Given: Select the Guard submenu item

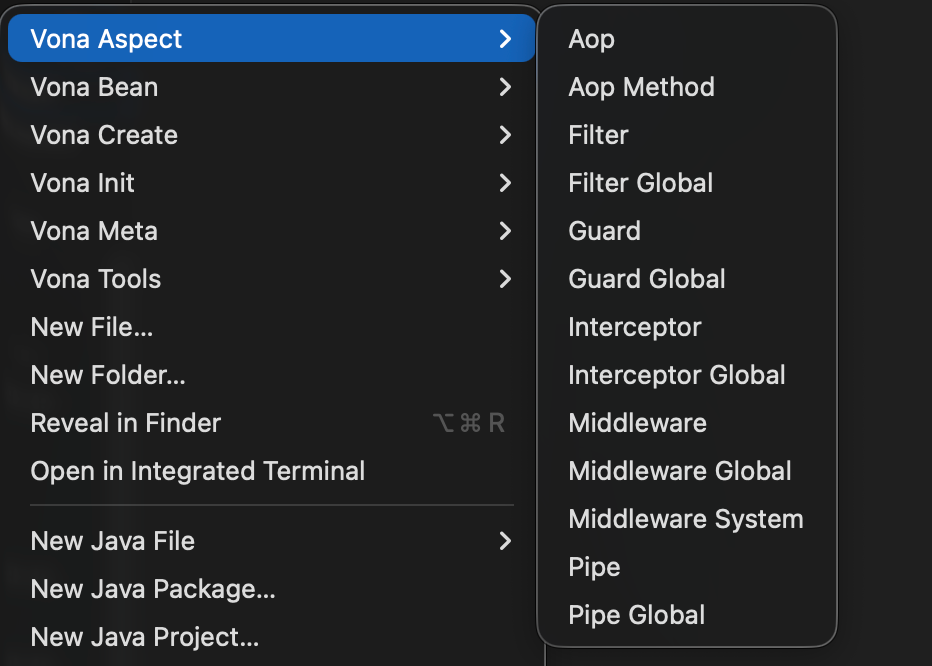Looking at the screenshot, I should pyautogui.click(x=604, y=231).
